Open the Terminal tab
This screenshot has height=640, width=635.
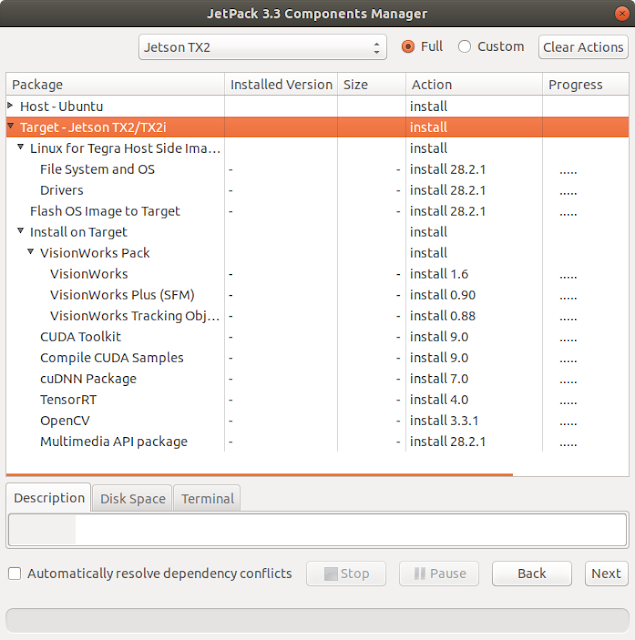tap(207, 498)
